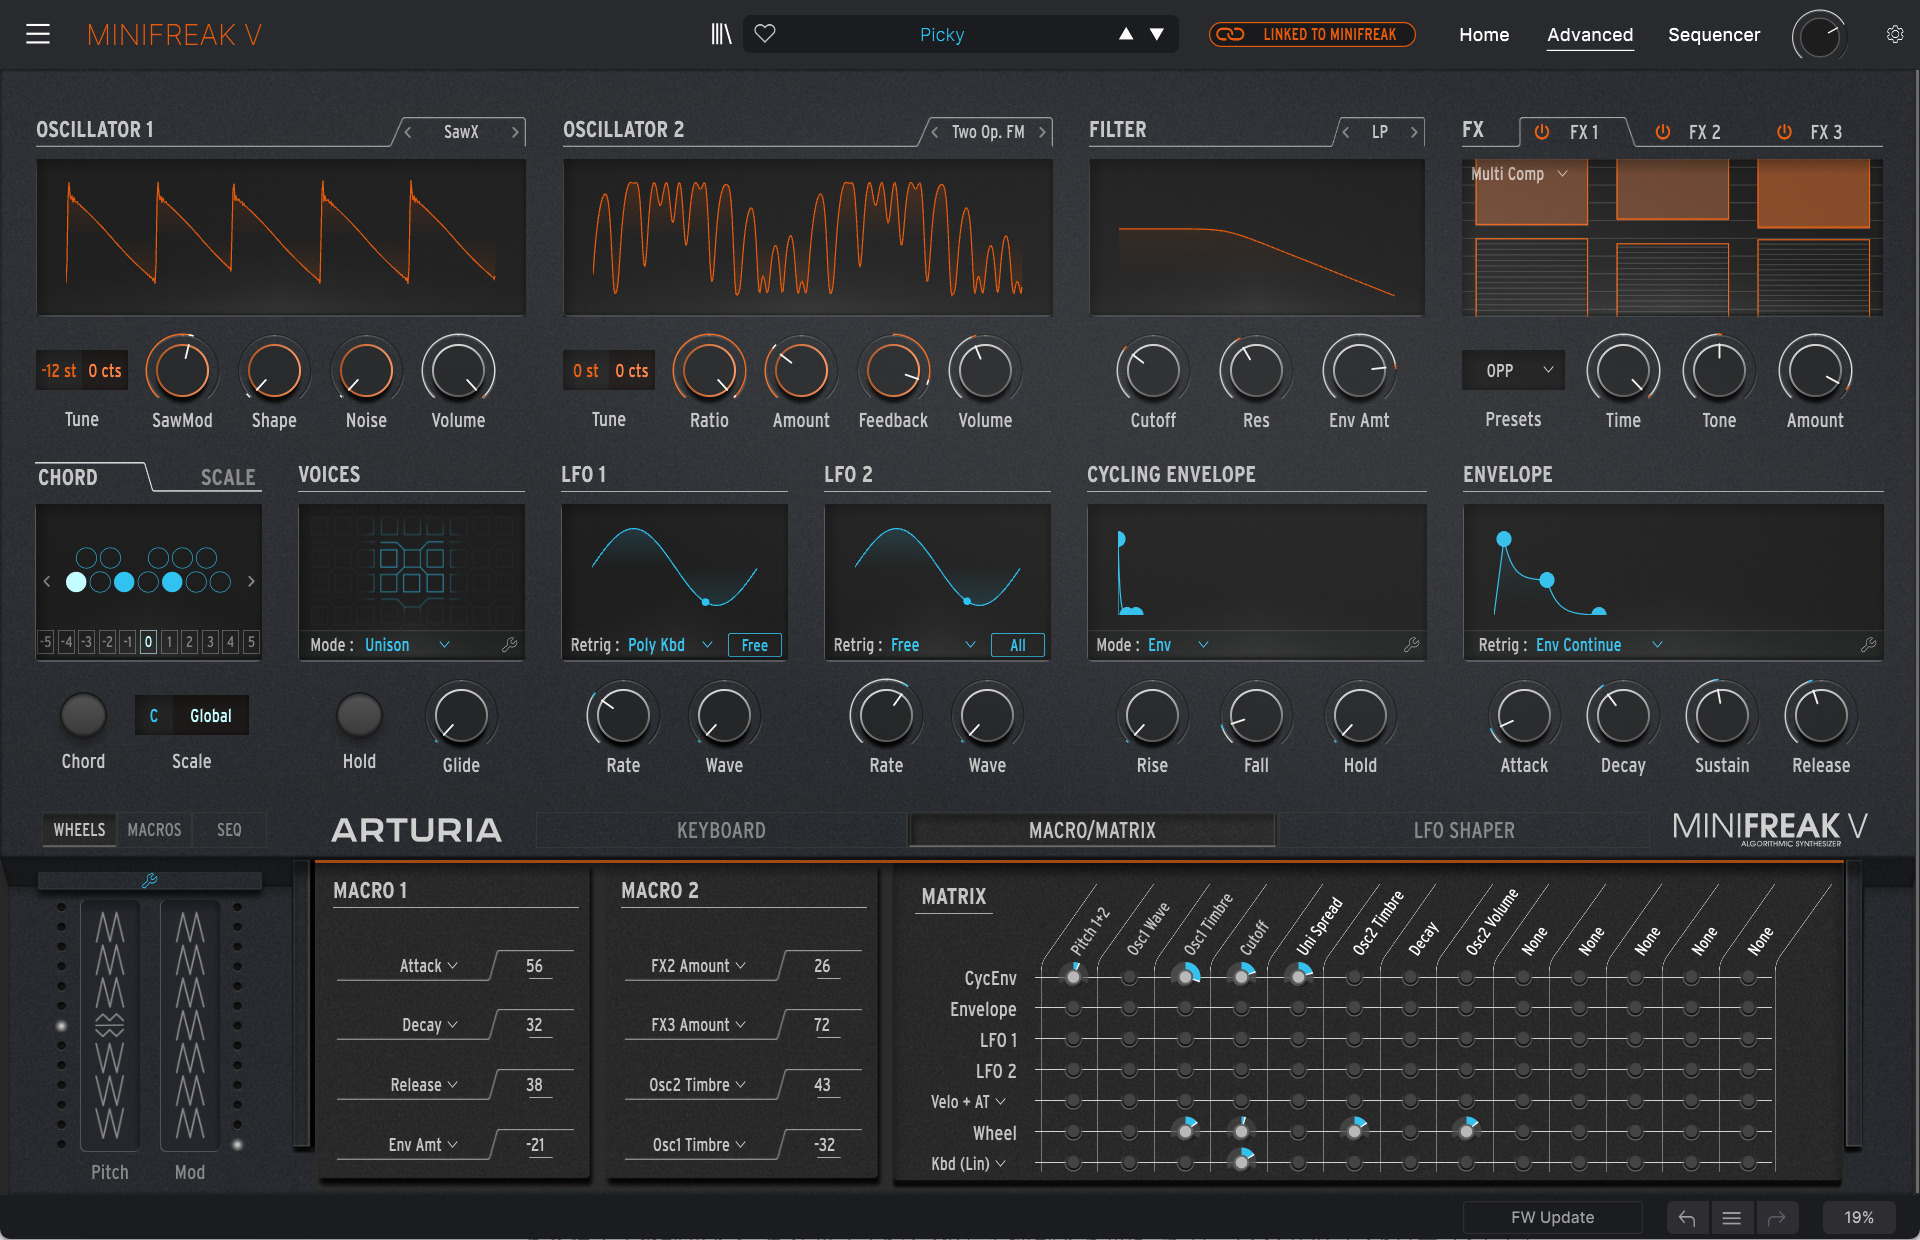Toggle LFO 1 Free button
Viewport: 1920px width, 1240px height.
pyautogui.click(x=755, y=645)
